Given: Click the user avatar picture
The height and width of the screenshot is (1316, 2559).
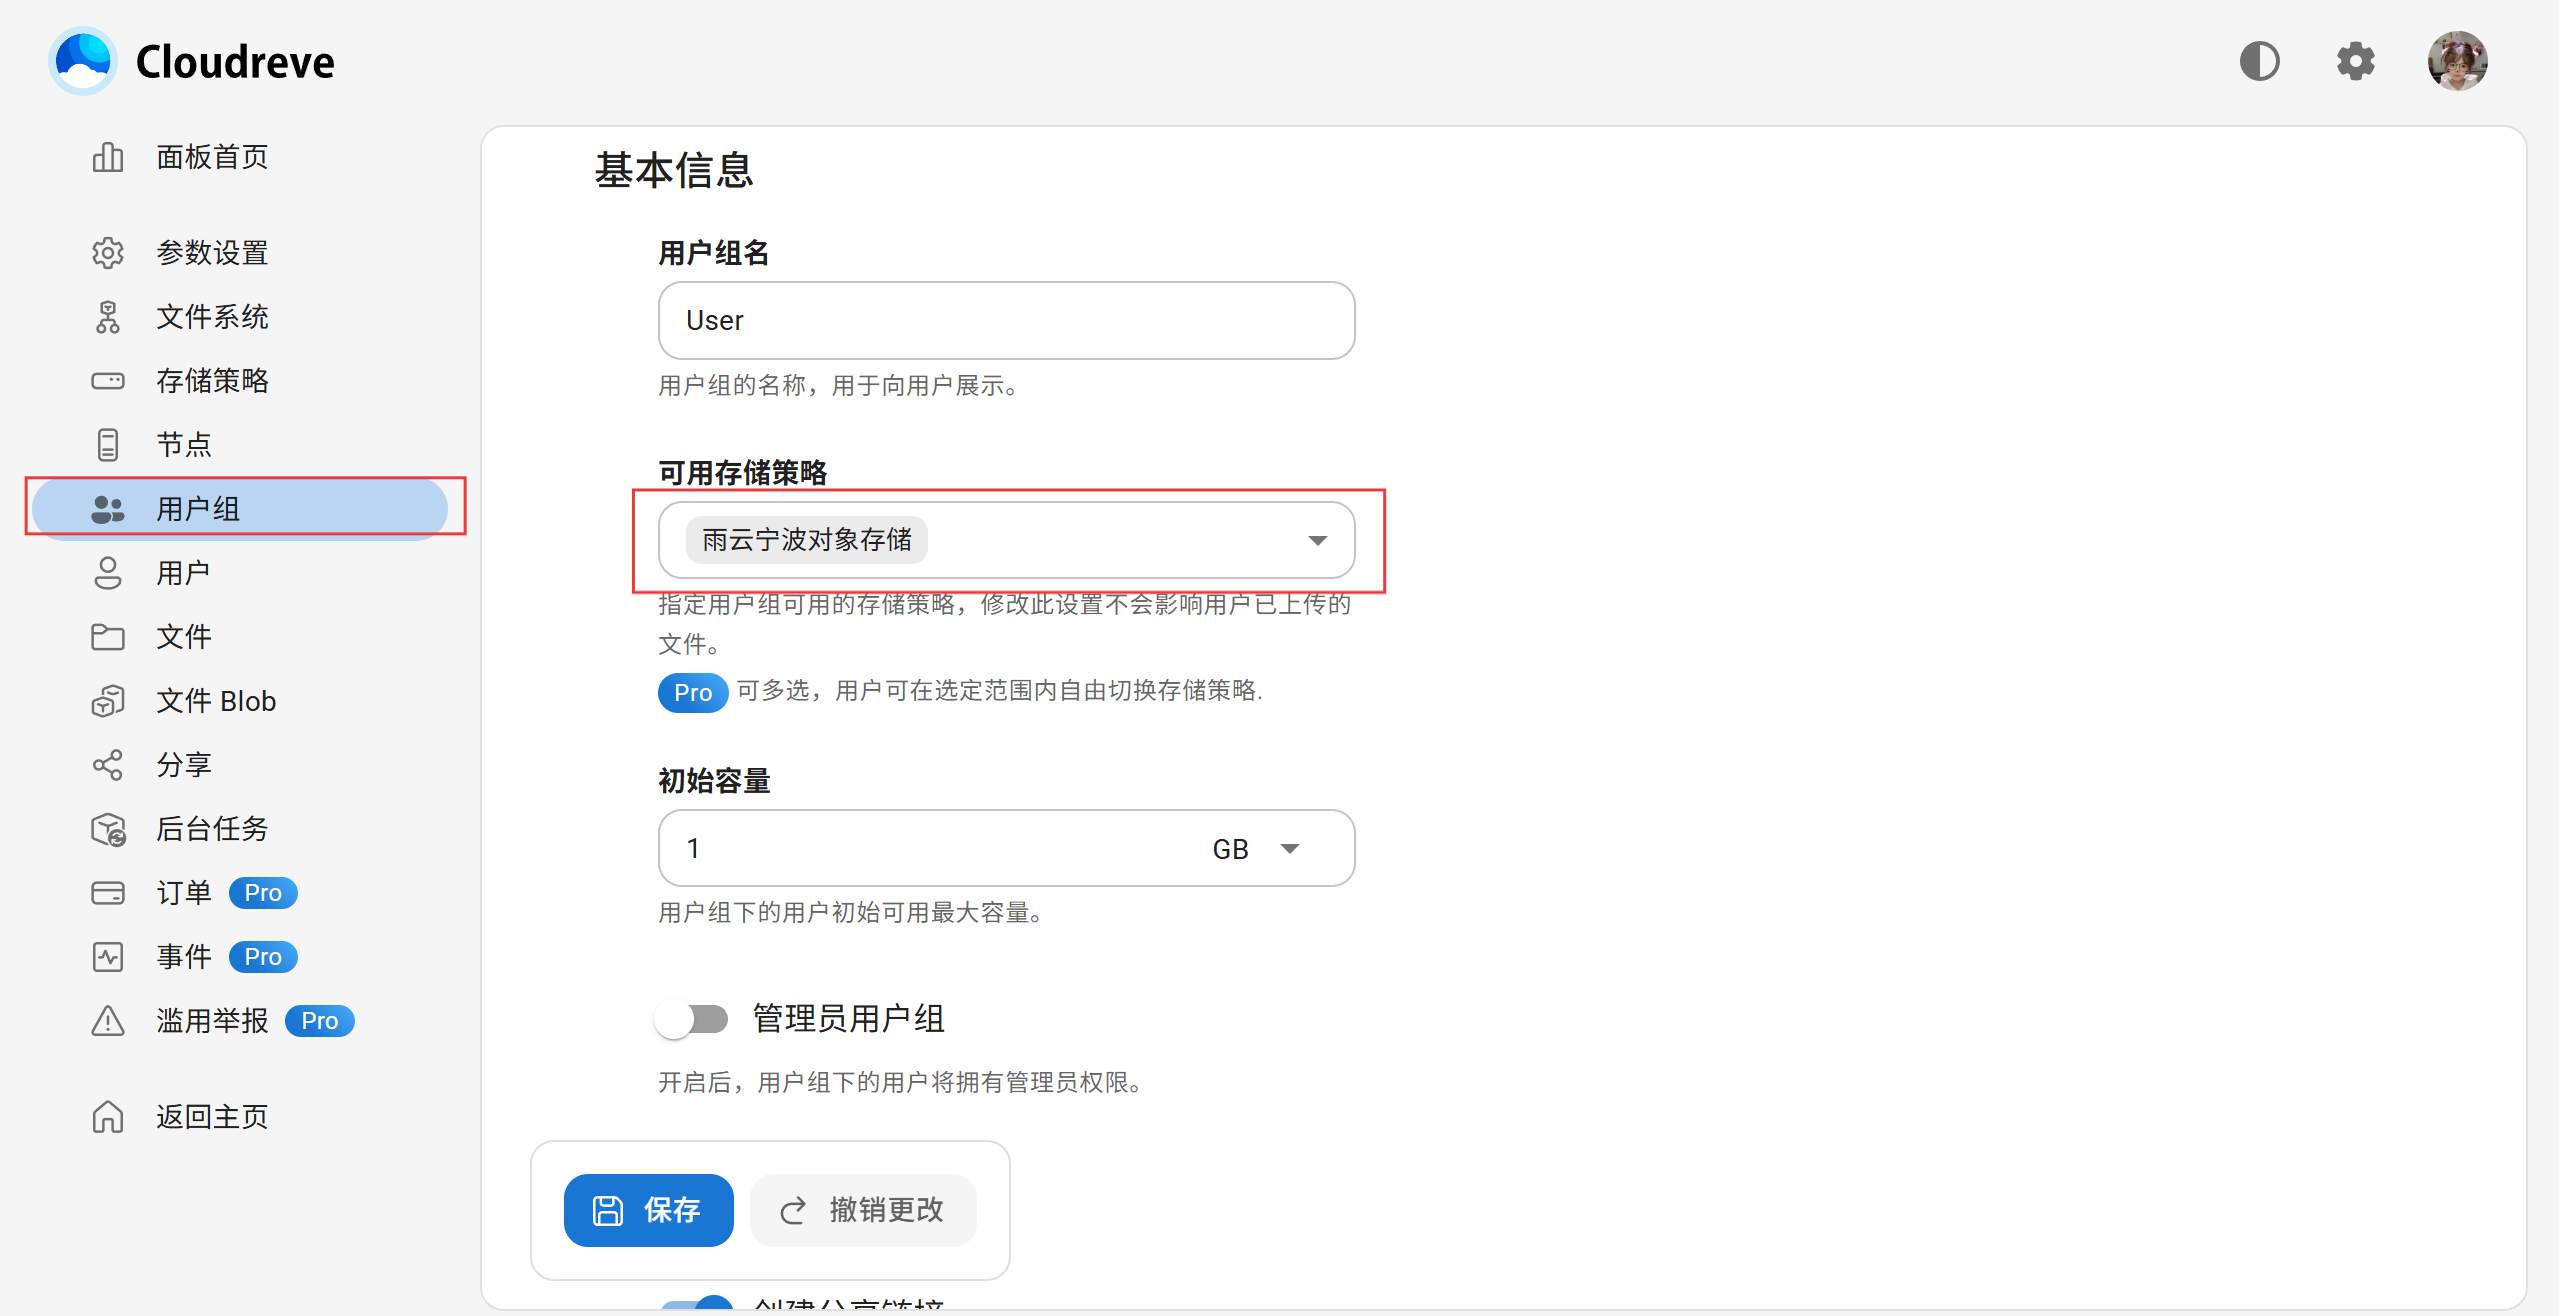Looking at the screenshot, I should [2456, 61].
